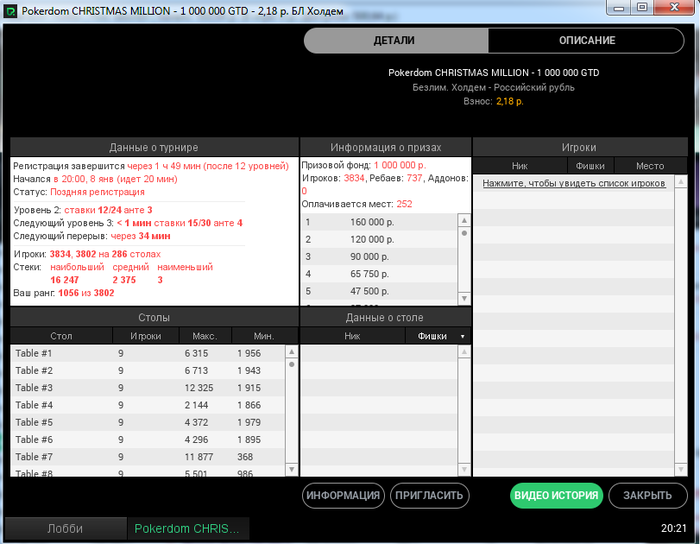
Task: Click the 47 500 р. fifth prize row
Action: coord(379,291)
